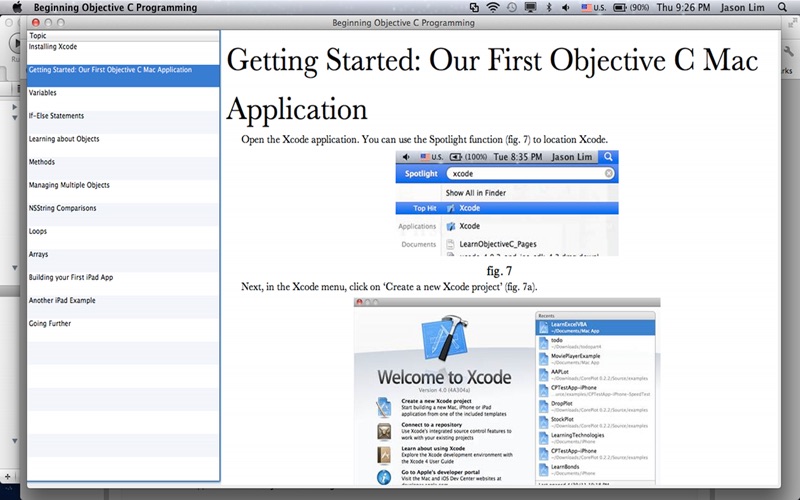The image size is (800, 500).
Task: Select the Variables topic
Action: [42, 93]
